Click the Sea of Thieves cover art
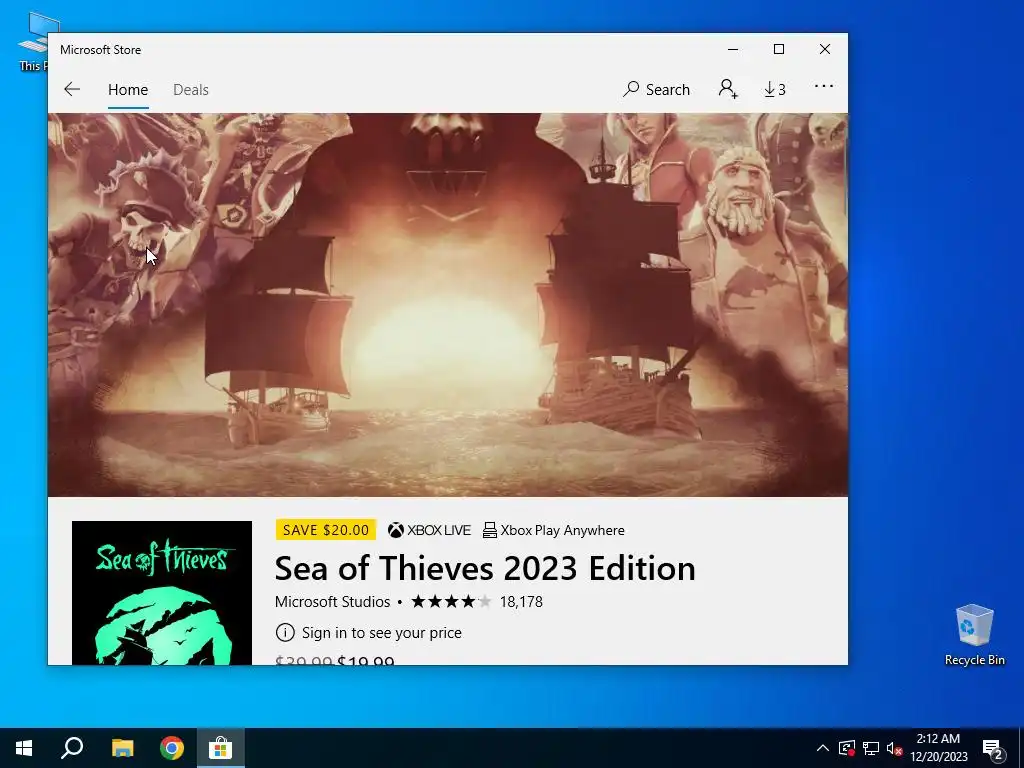 point(162,593)
